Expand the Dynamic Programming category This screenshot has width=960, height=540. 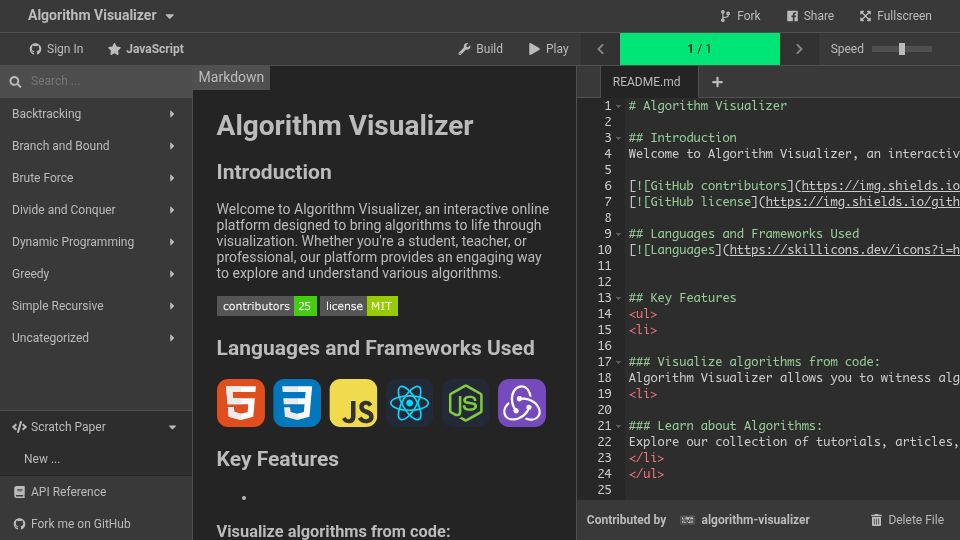pyautogui.click(x=96, y=242)
